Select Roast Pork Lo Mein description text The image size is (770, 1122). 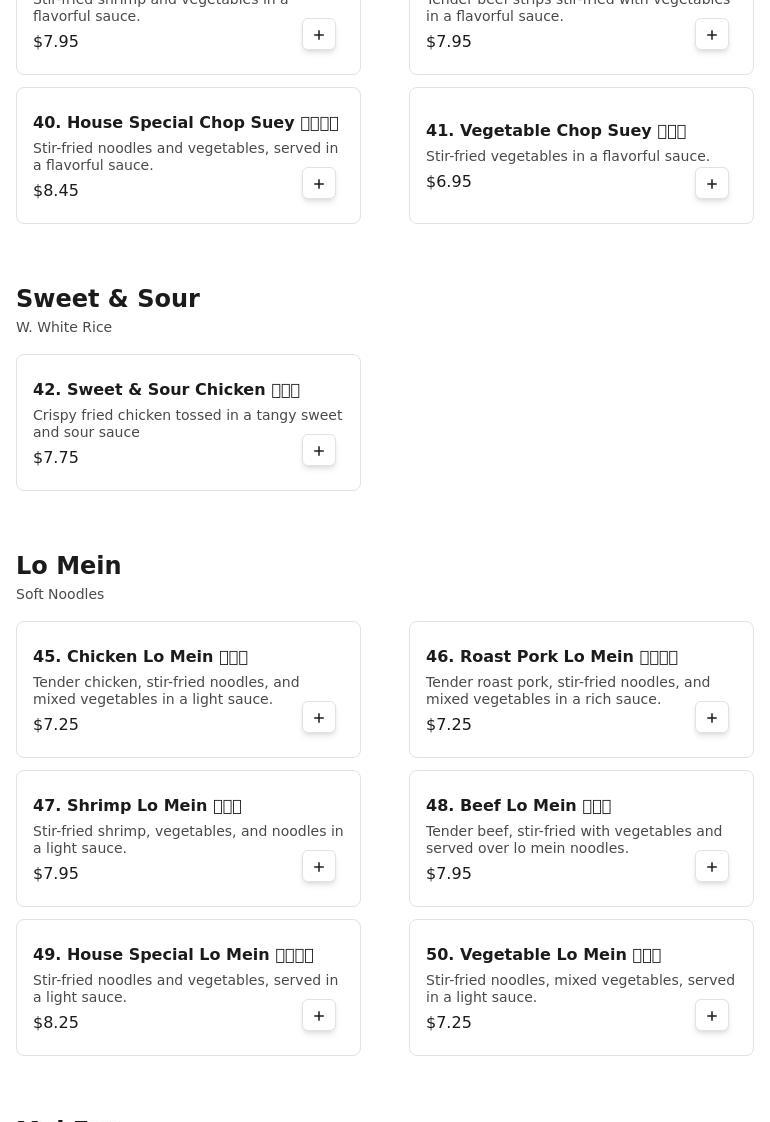pyautogui.click(x=567, y=691)
